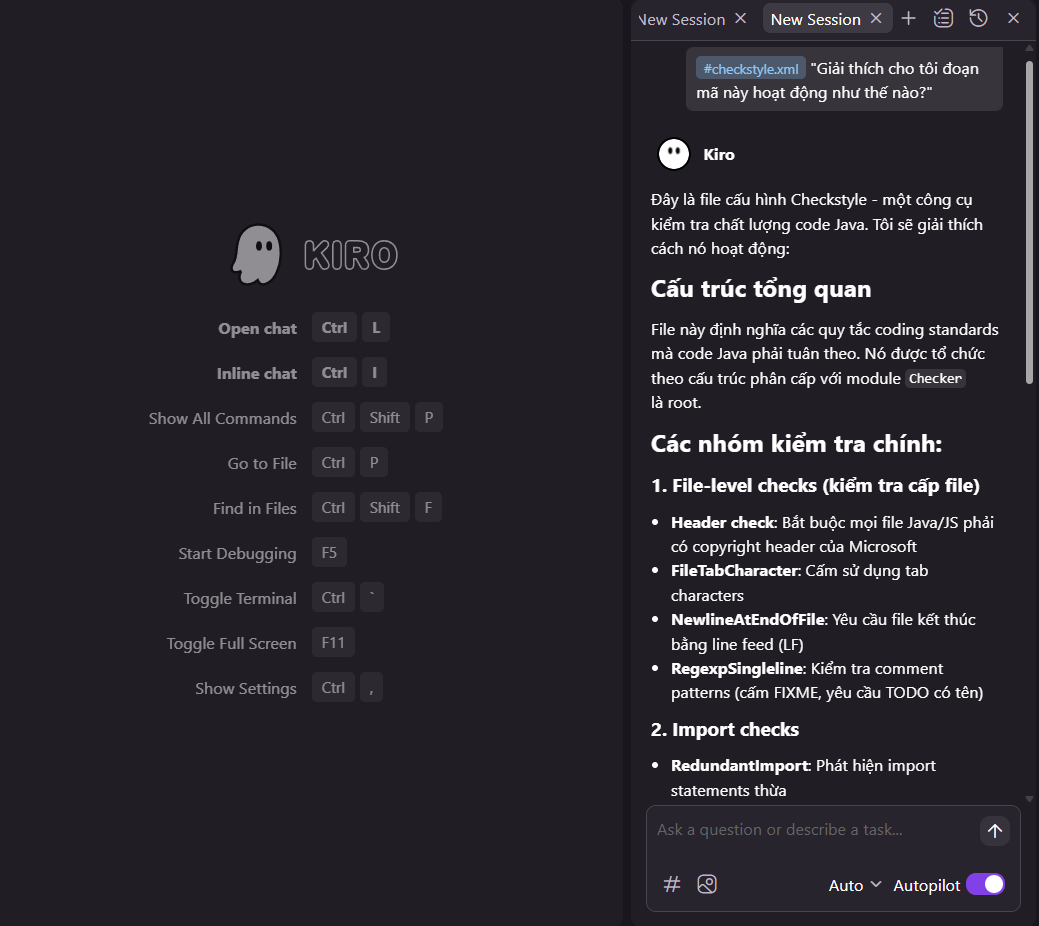Click the Kiro ghost avatar in chat
Screen dimensions: 1039x926
pos(674,154)
